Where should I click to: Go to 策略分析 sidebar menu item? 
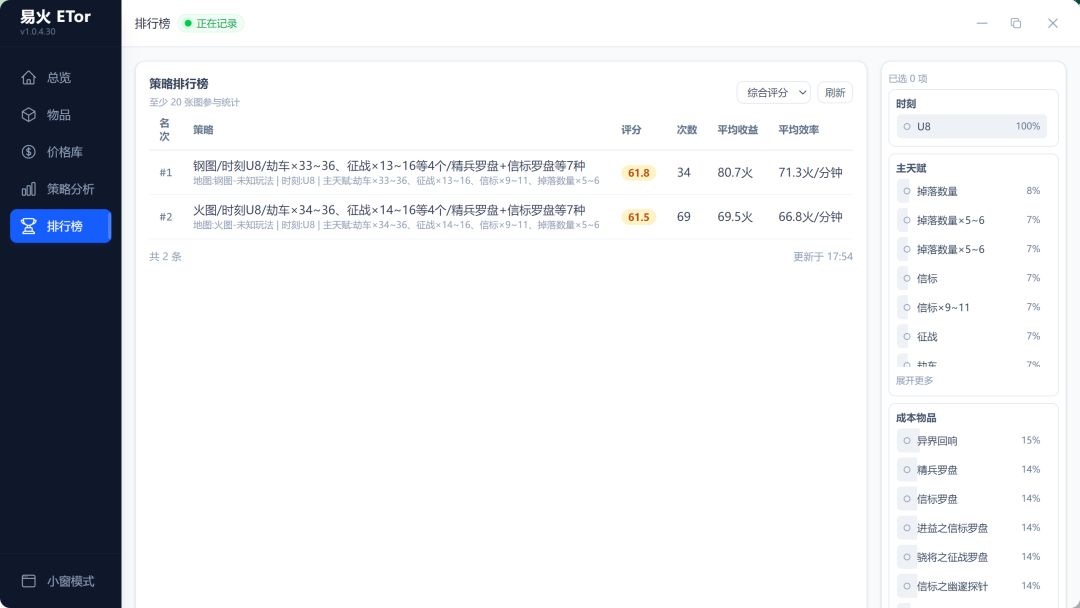tap(70, 189)
